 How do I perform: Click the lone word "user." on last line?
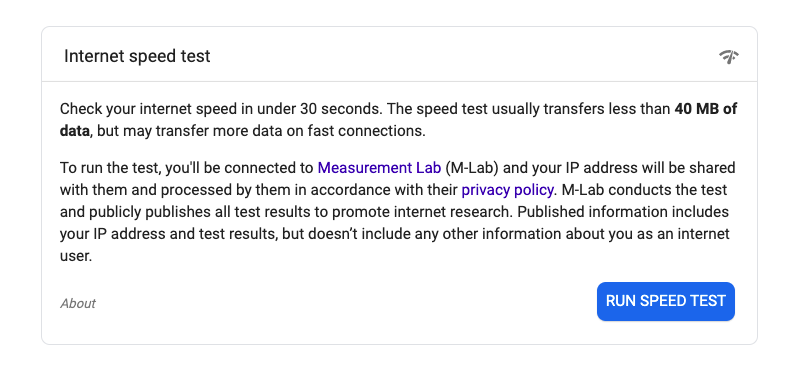[76, 256]
